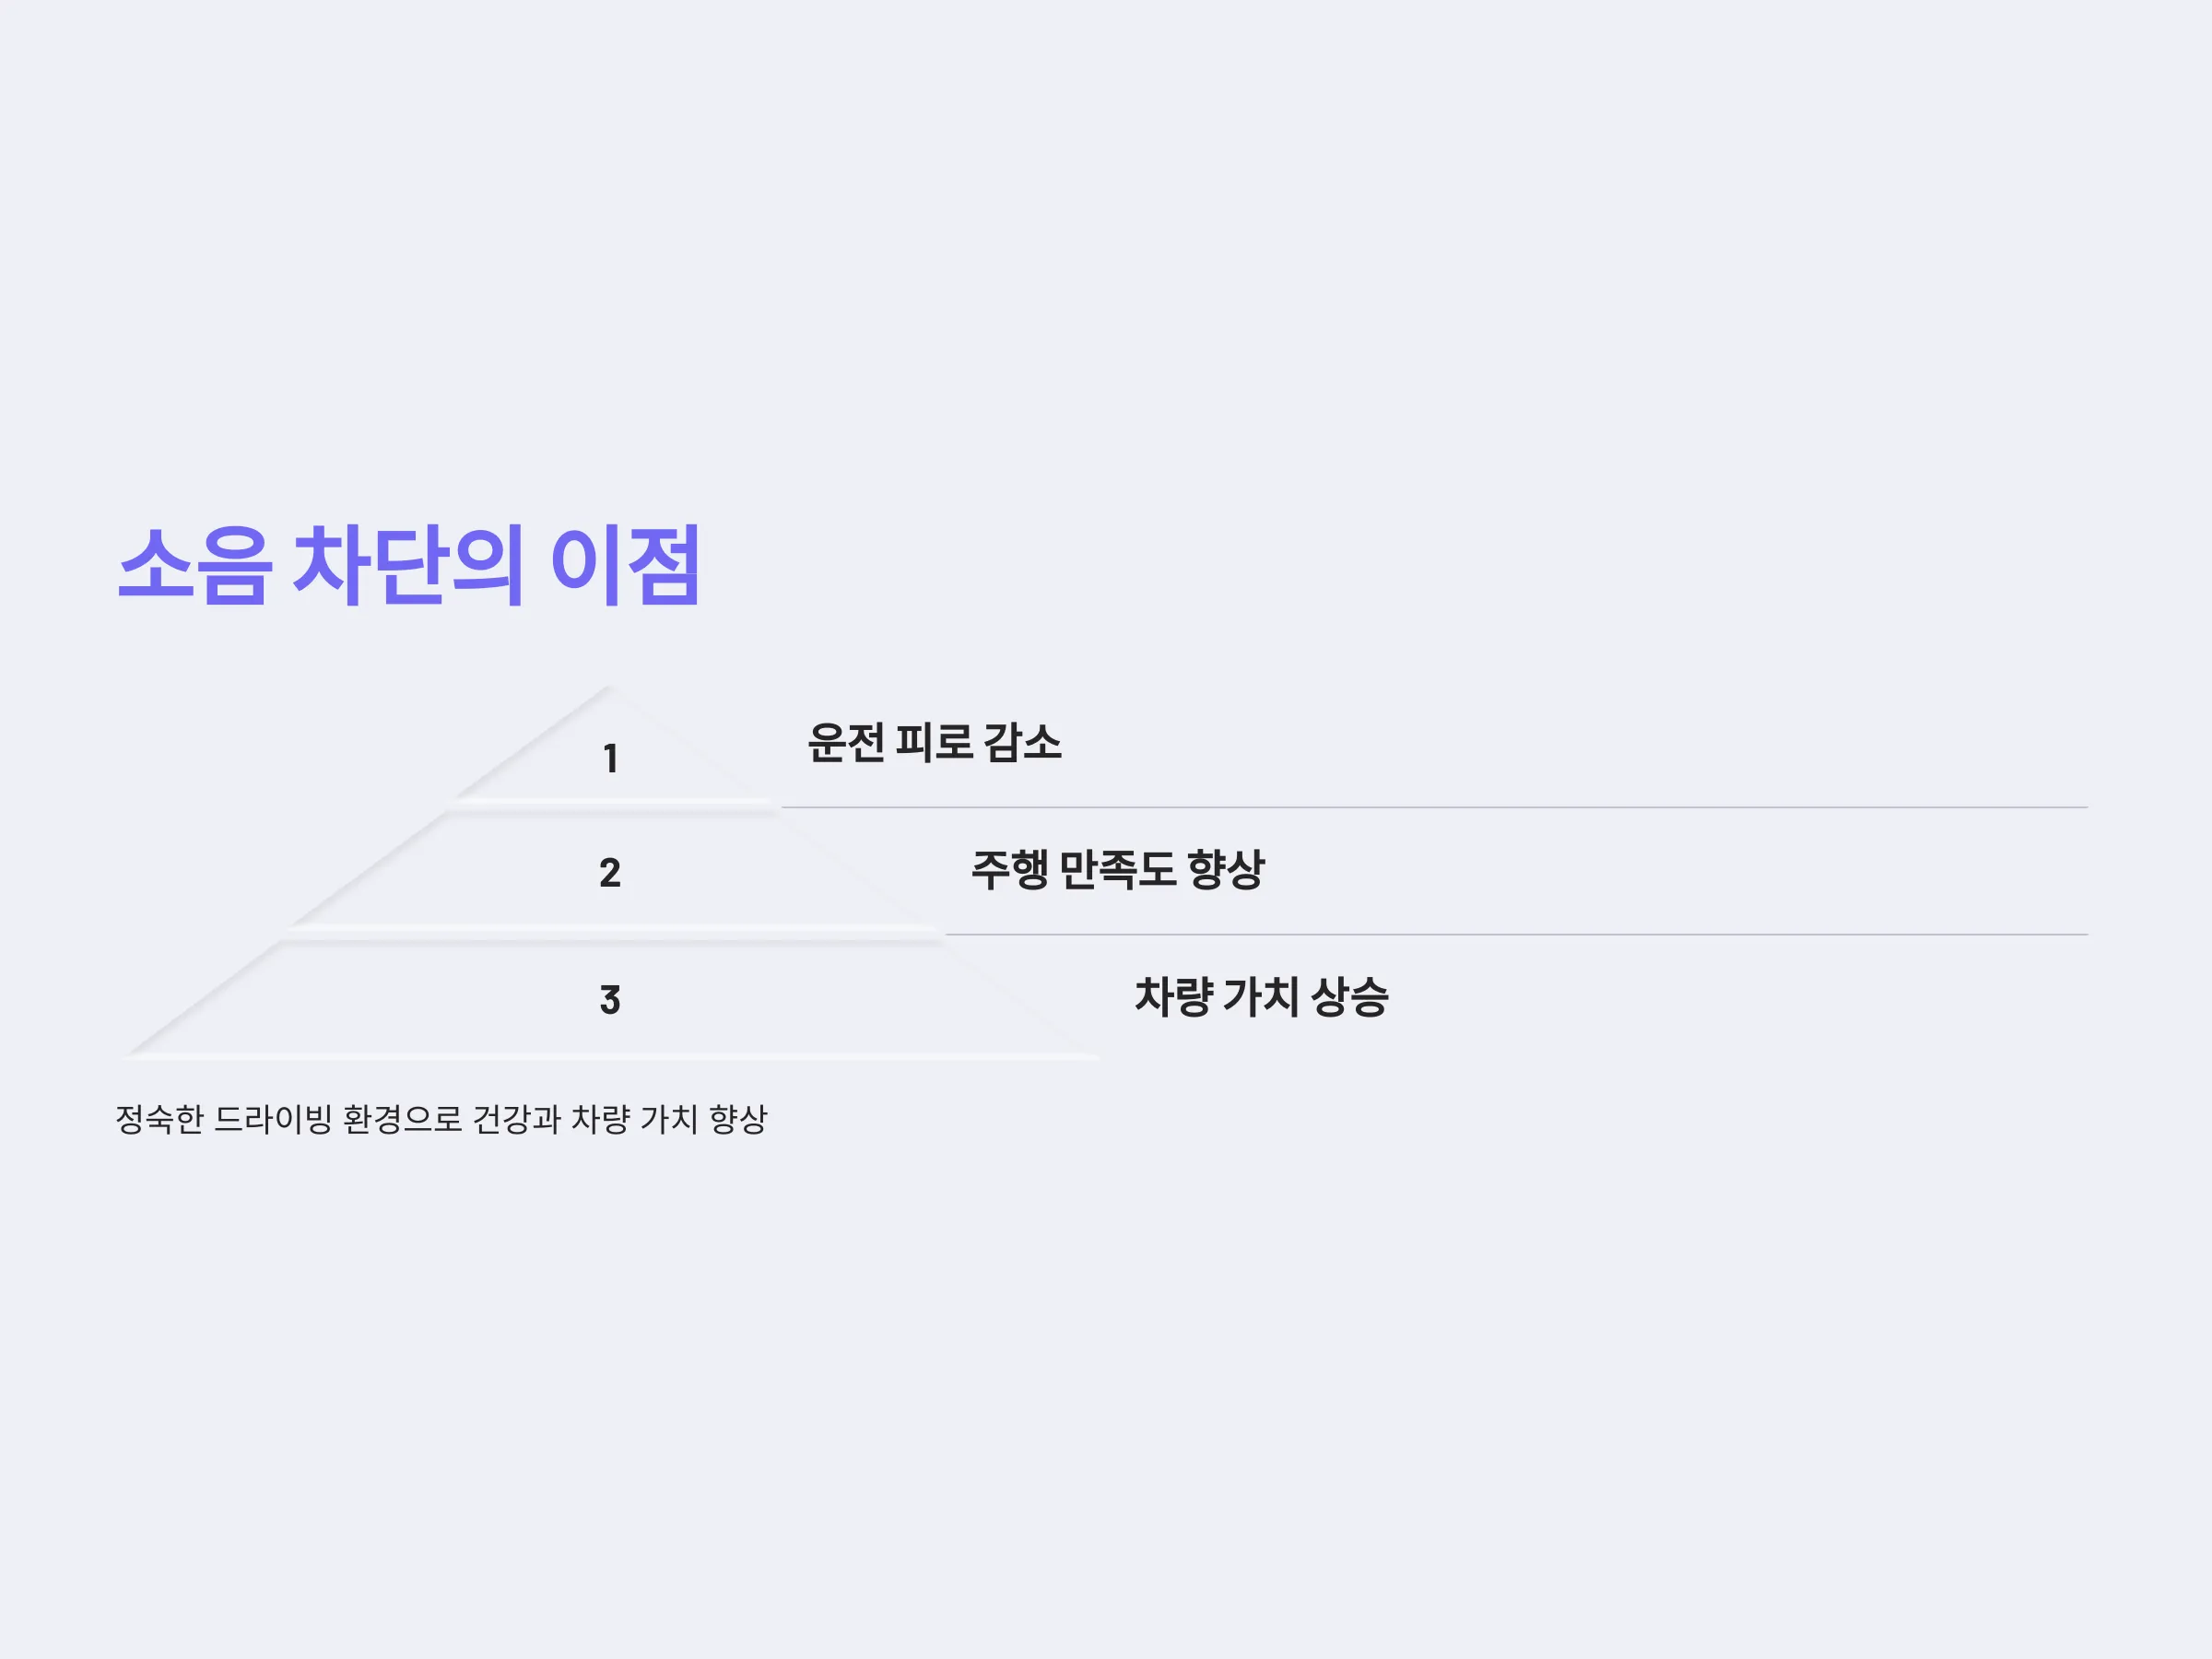The image size is (2212, 1659).
Task: Click the 차량 가치 상승 label
Action: point(1262,996)
